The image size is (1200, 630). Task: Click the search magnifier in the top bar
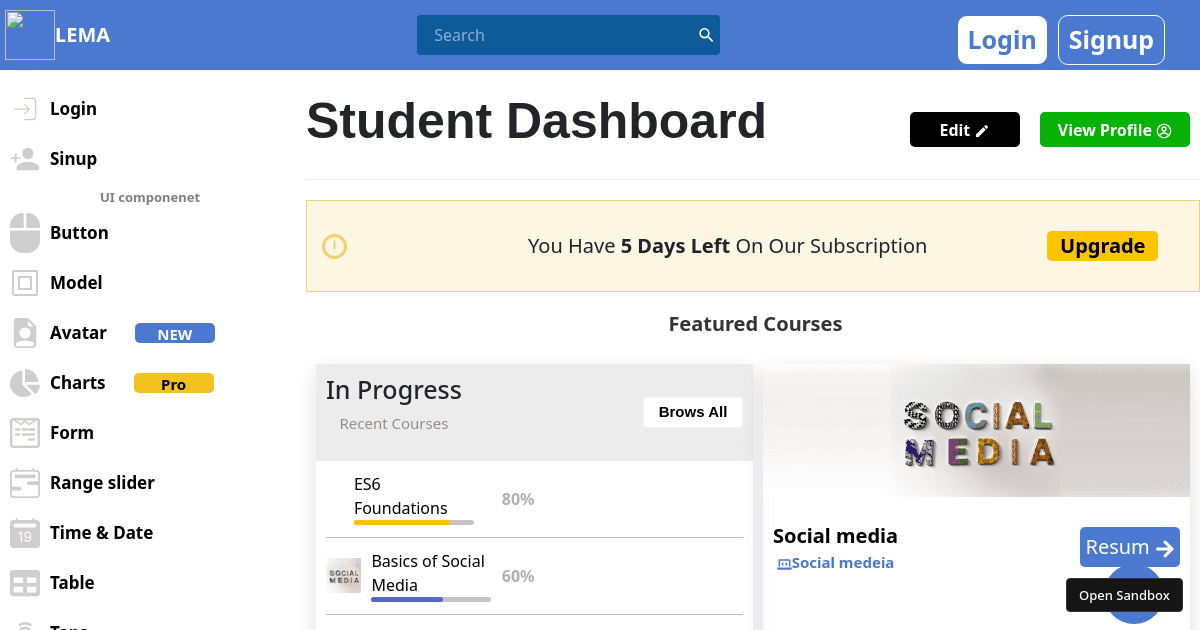pos(706,34)
